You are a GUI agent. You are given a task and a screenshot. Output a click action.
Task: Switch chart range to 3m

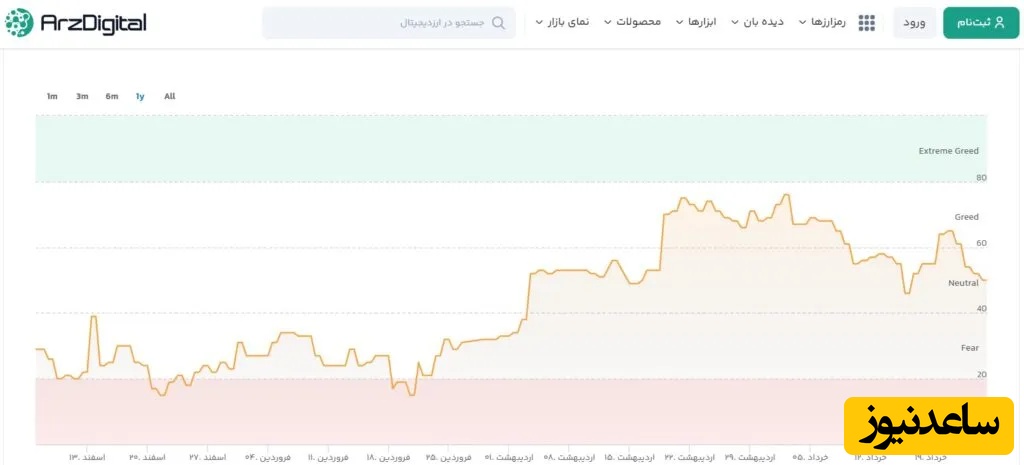coord(82,96)
